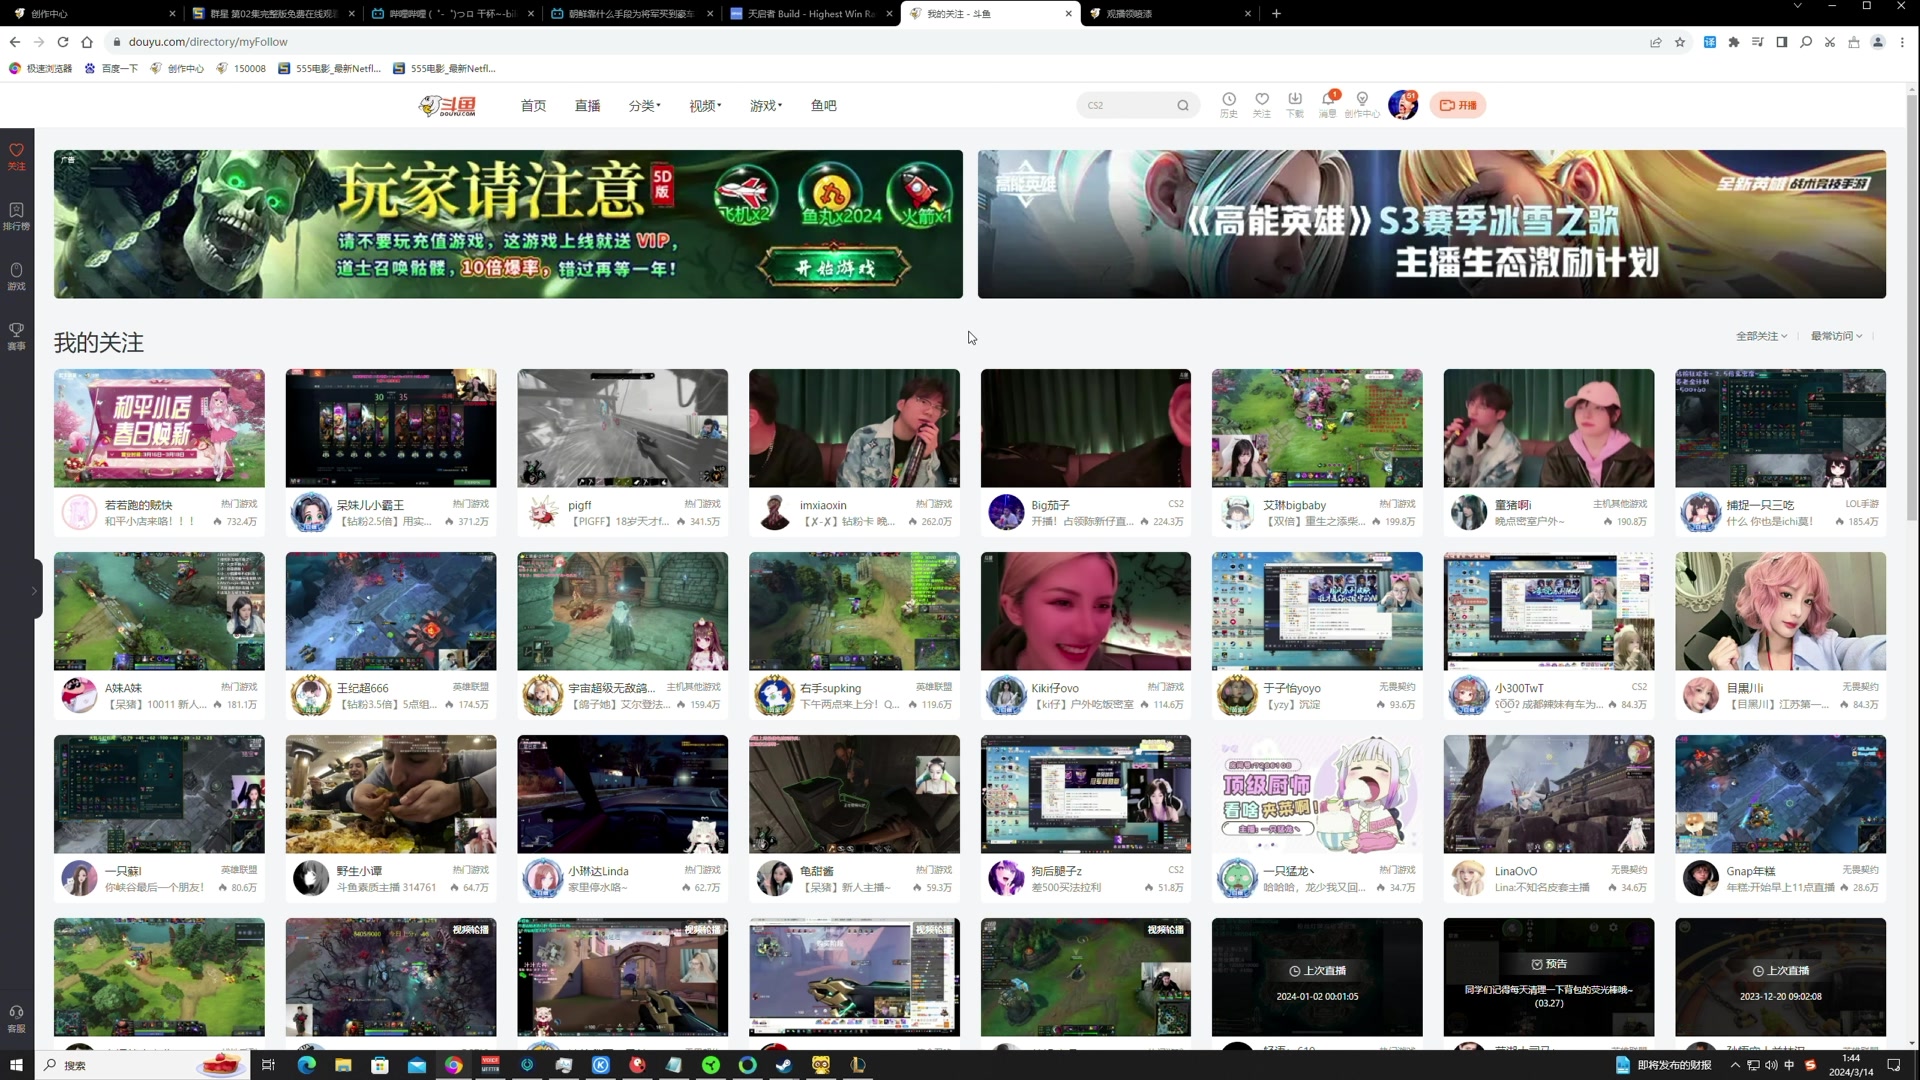Open pigff's live stream thumbnail
Image resolution: width=1920 pixels, height=1080 pixels.
pyautogui.click(x=622, y=428)
